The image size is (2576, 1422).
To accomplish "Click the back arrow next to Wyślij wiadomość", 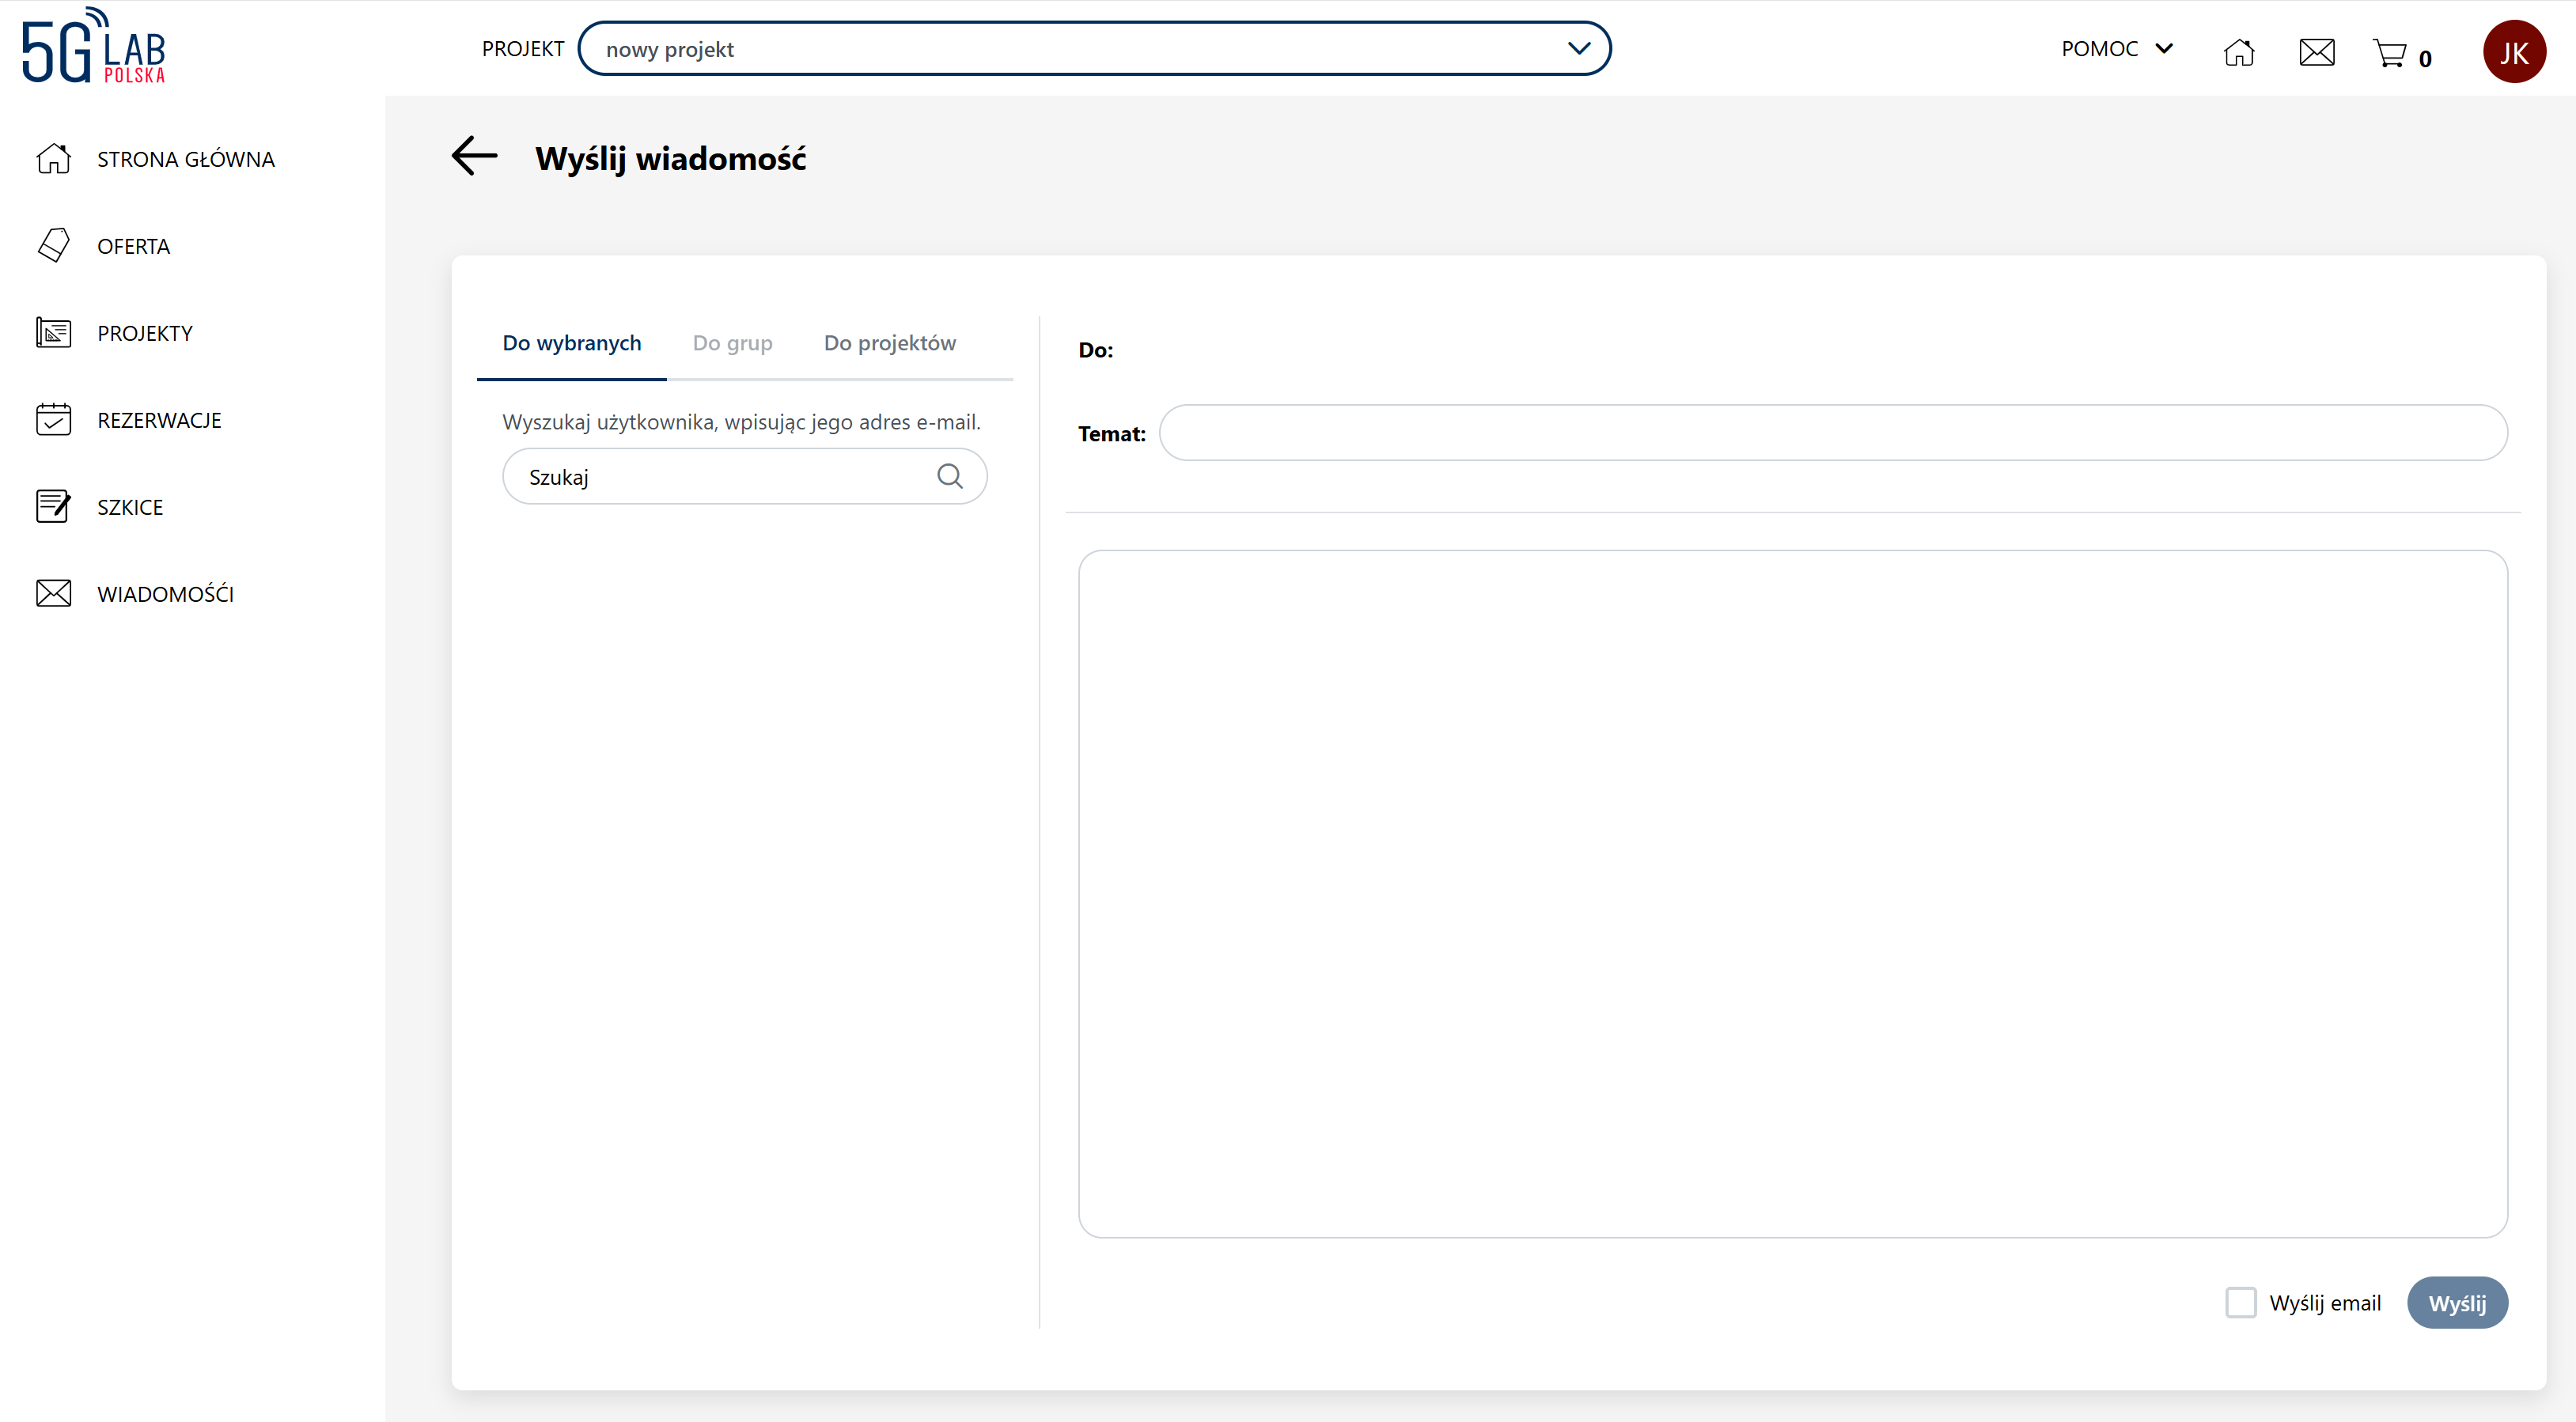I will pyautogui.click(x=474, y=156).
